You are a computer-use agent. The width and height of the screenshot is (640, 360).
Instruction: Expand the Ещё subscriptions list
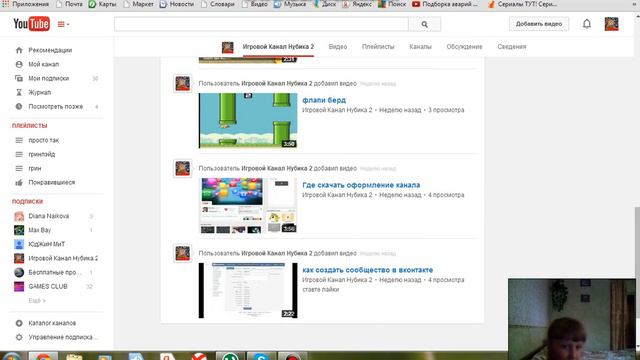point(37,301)
